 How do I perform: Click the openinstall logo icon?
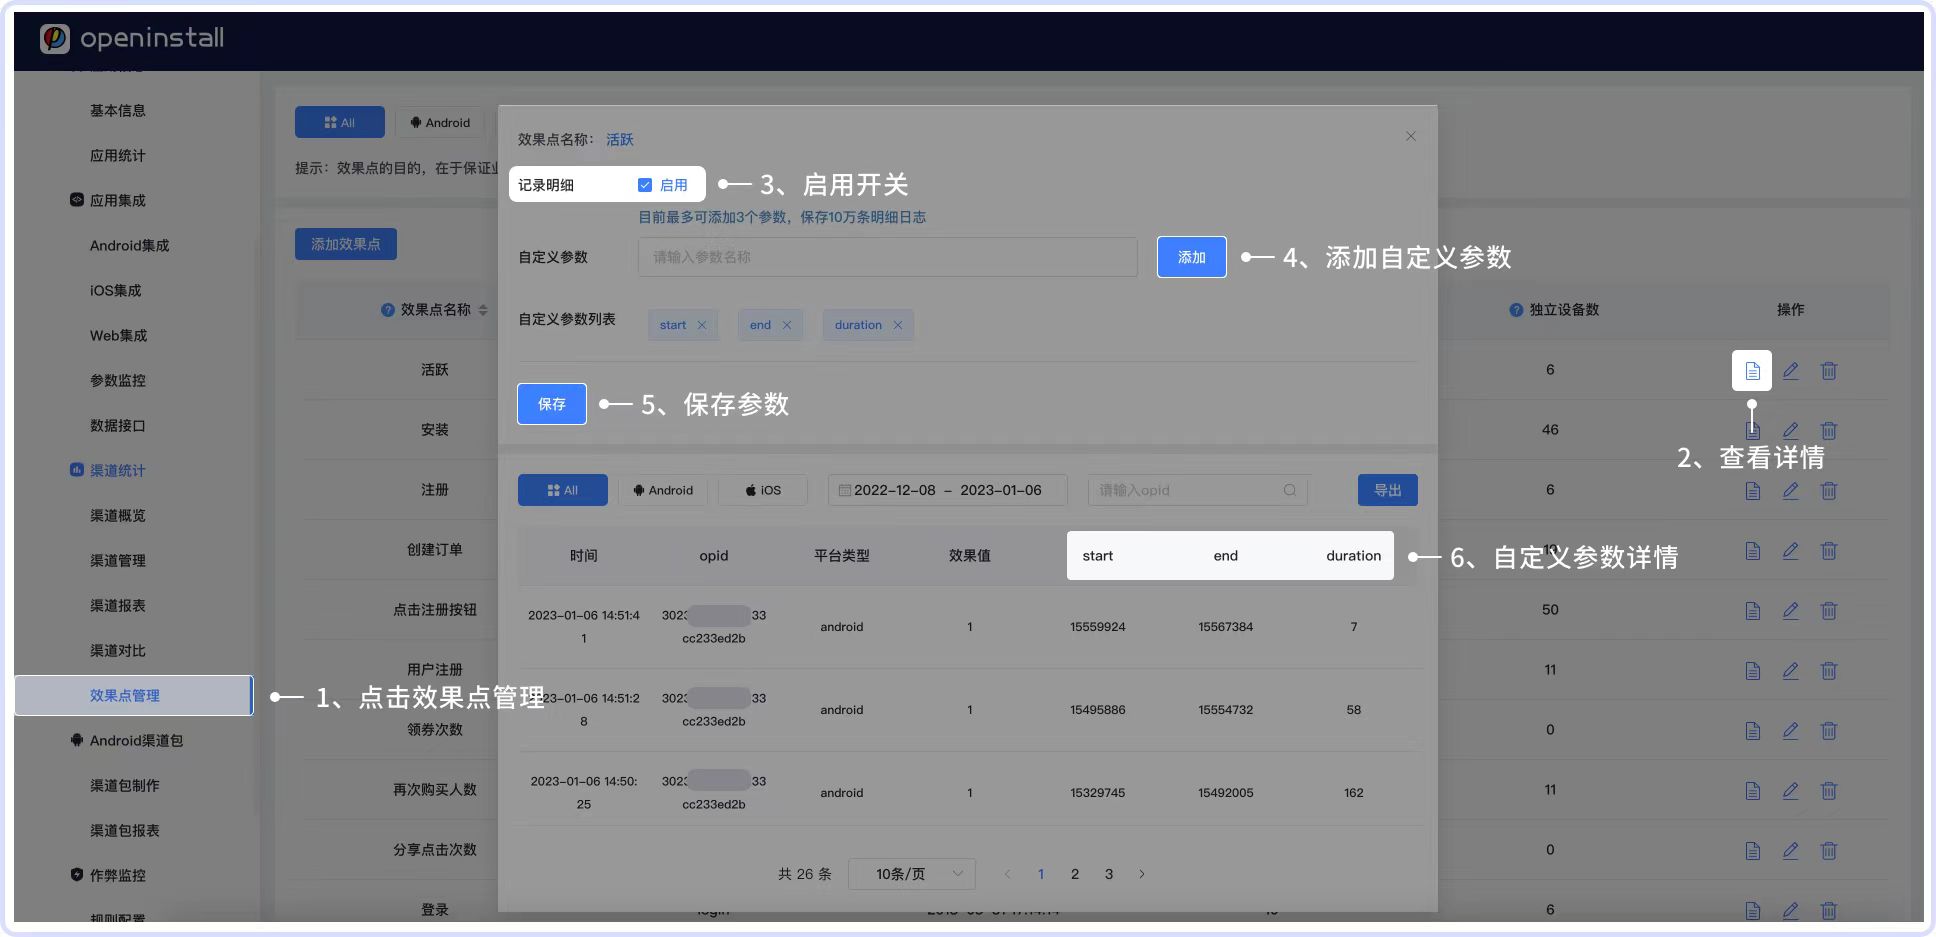coord(54,38)
